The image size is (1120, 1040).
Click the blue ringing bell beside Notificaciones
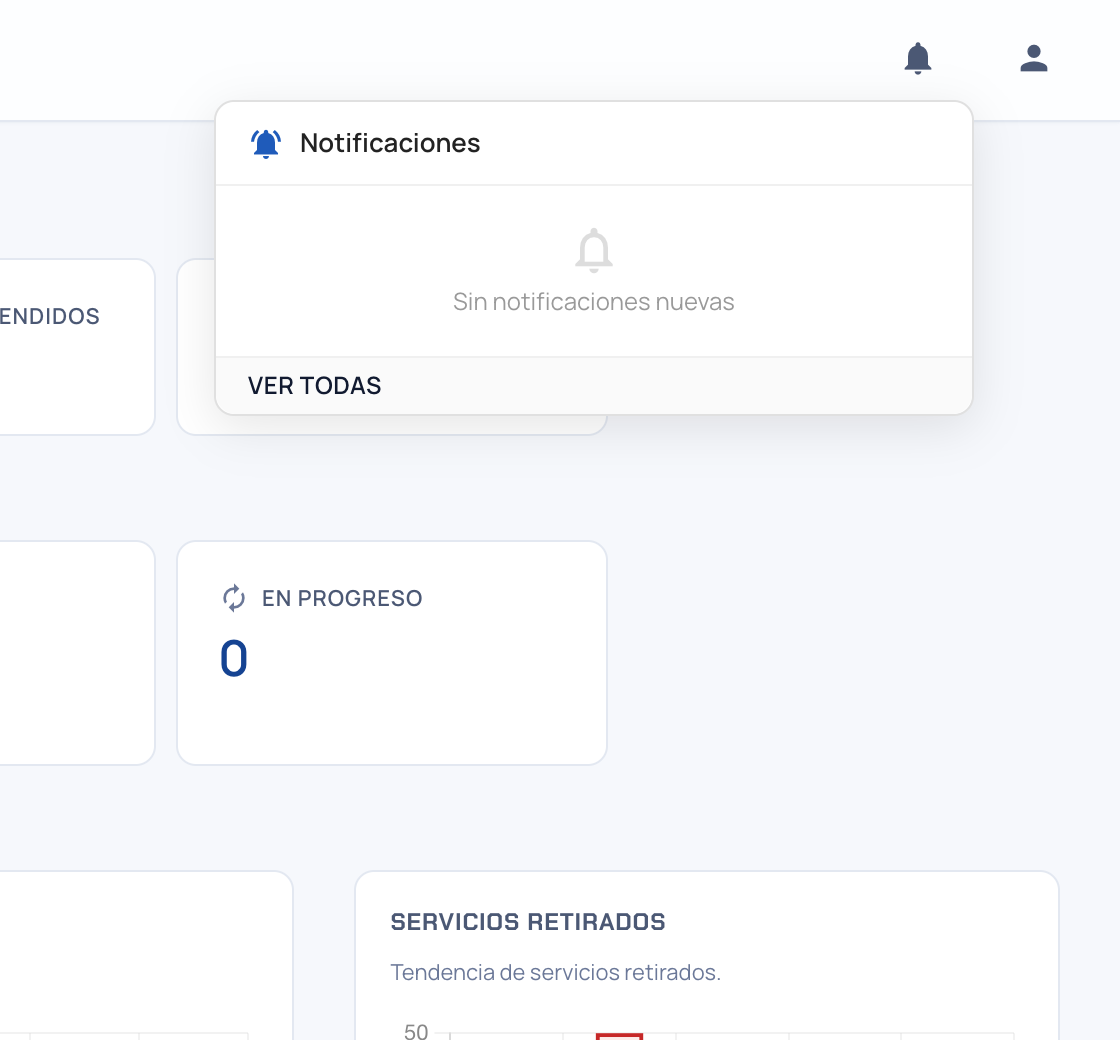(x=266, y=144)
